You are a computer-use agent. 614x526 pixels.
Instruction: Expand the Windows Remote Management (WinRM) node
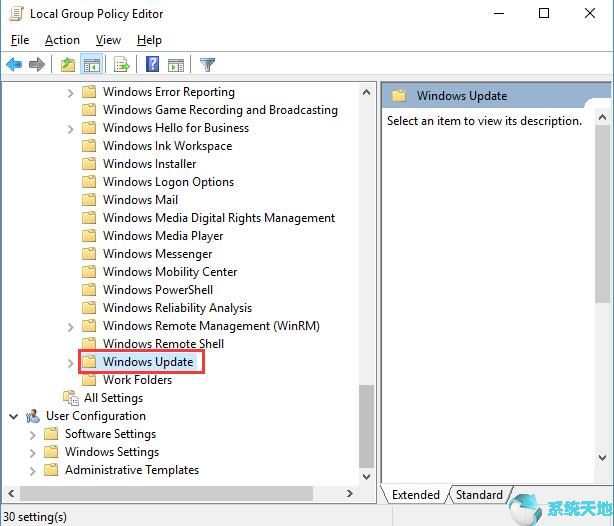70,327
